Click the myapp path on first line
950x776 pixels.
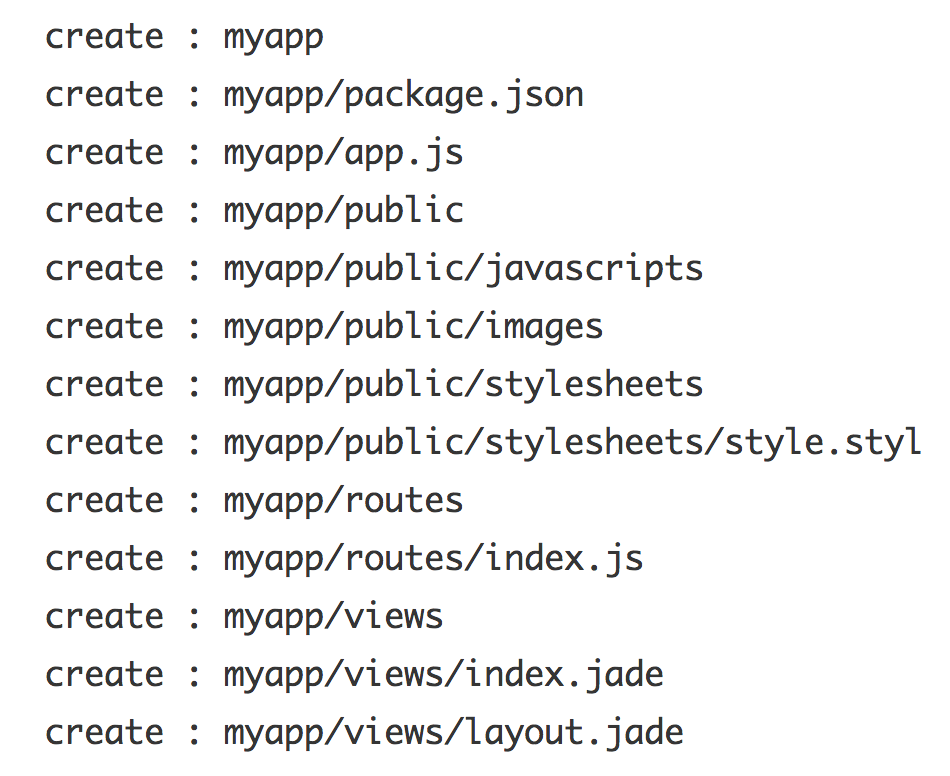[x=273, y=38]
